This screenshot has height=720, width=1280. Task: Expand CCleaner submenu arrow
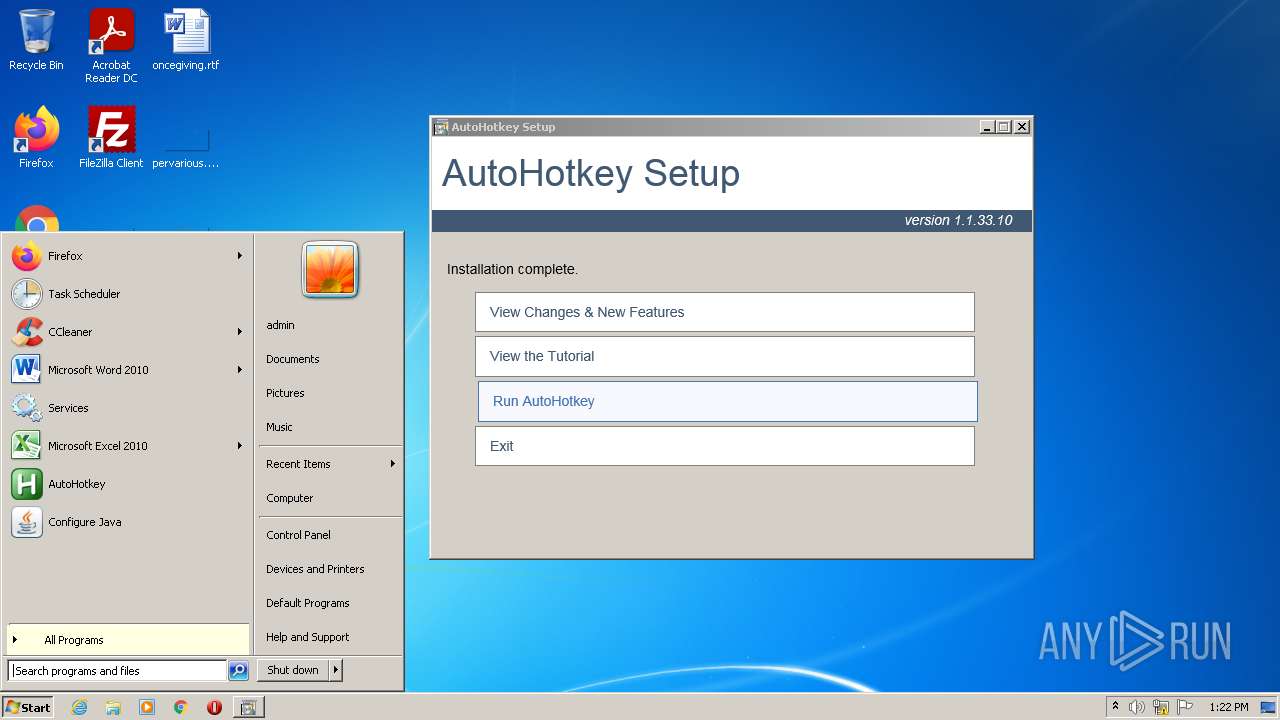tap(240, 332)
